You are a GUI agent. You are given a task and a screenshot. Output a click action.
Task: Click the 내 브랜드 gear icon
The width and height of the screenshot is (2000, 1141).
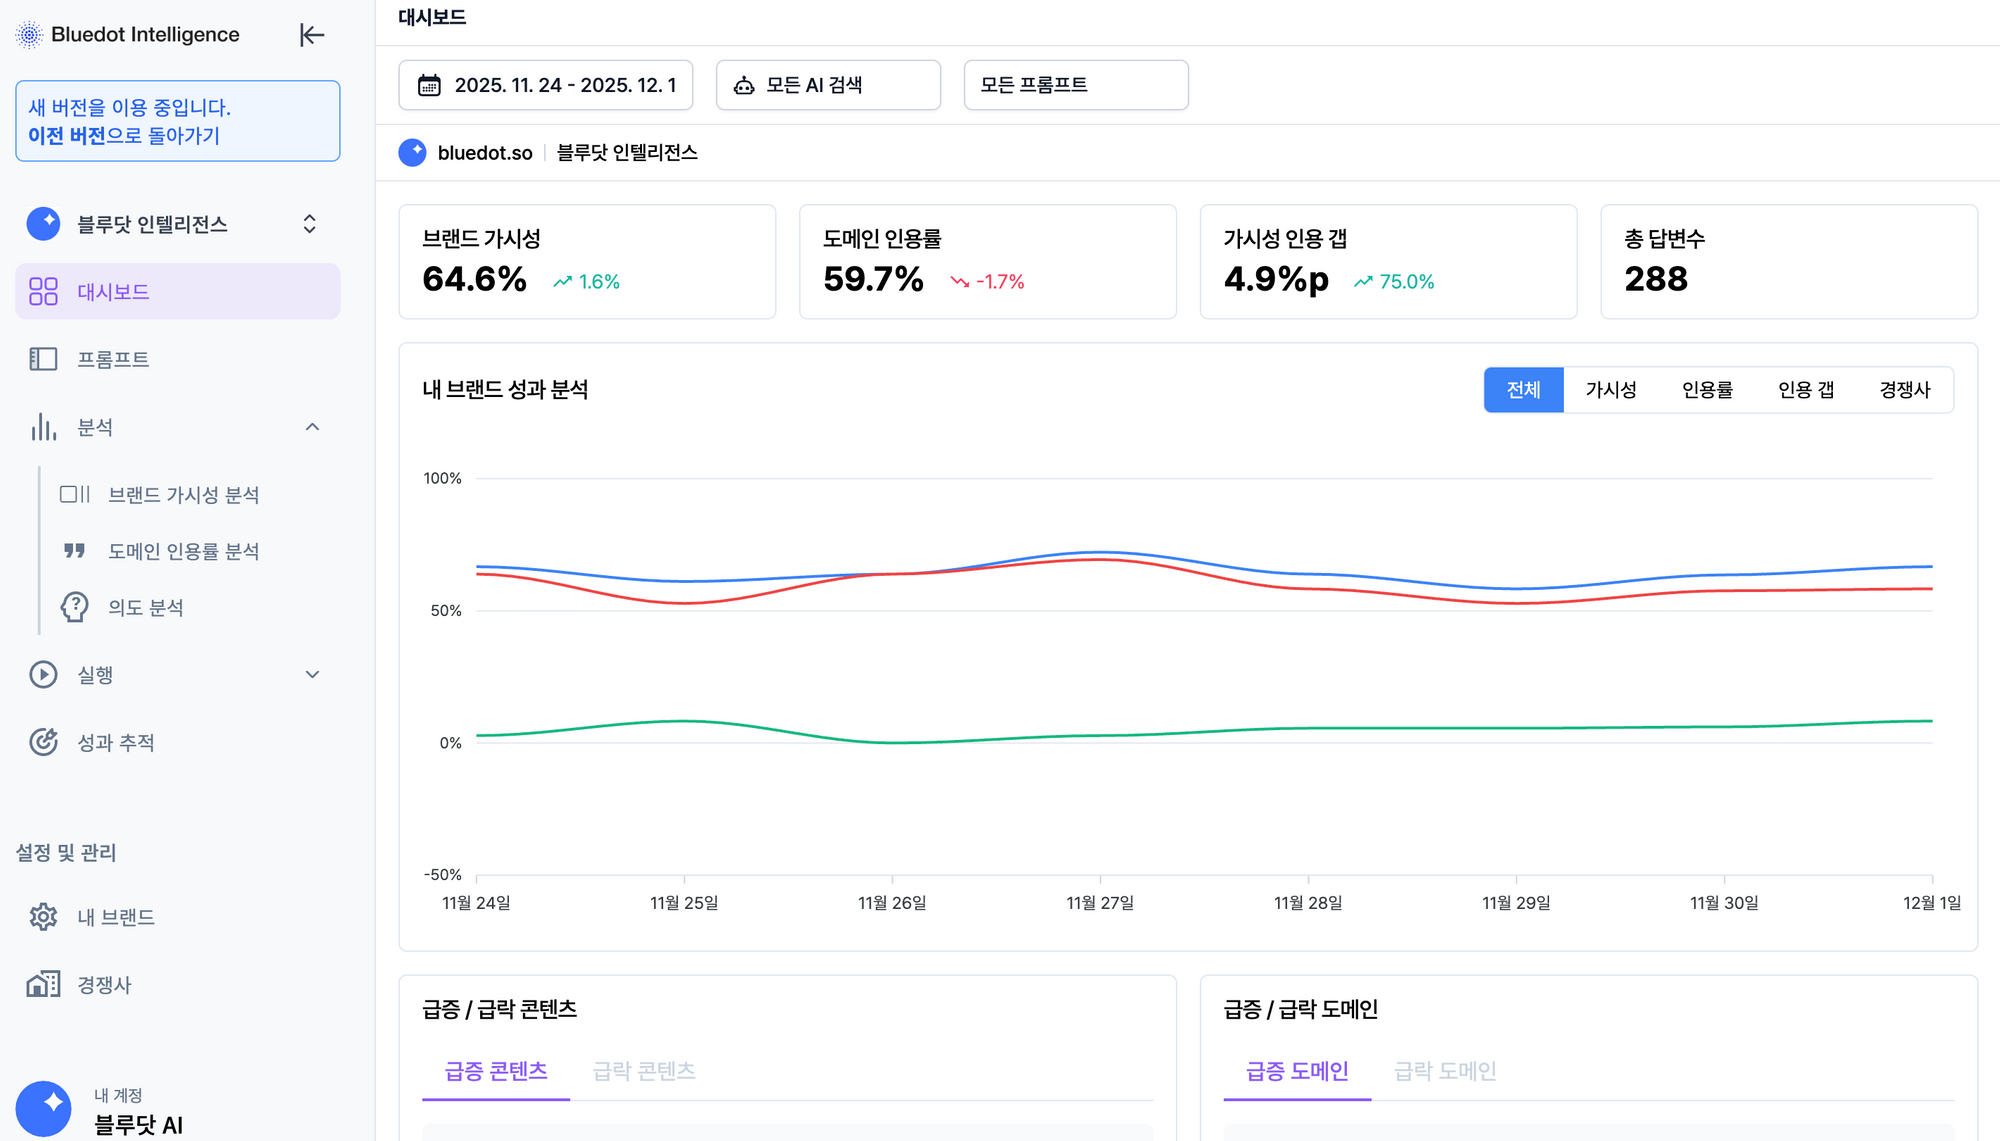click(43, 917)
